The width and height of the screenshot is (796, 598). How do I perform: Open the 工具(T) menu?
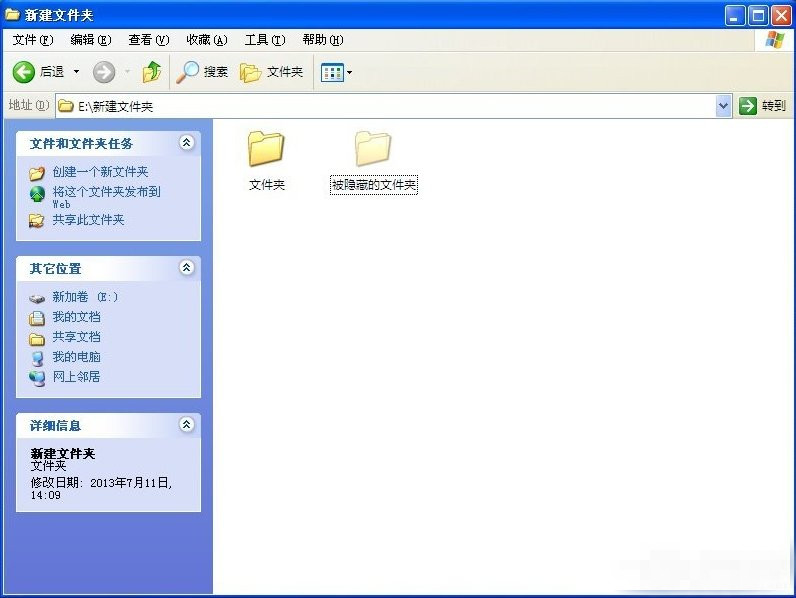[264, 40]
